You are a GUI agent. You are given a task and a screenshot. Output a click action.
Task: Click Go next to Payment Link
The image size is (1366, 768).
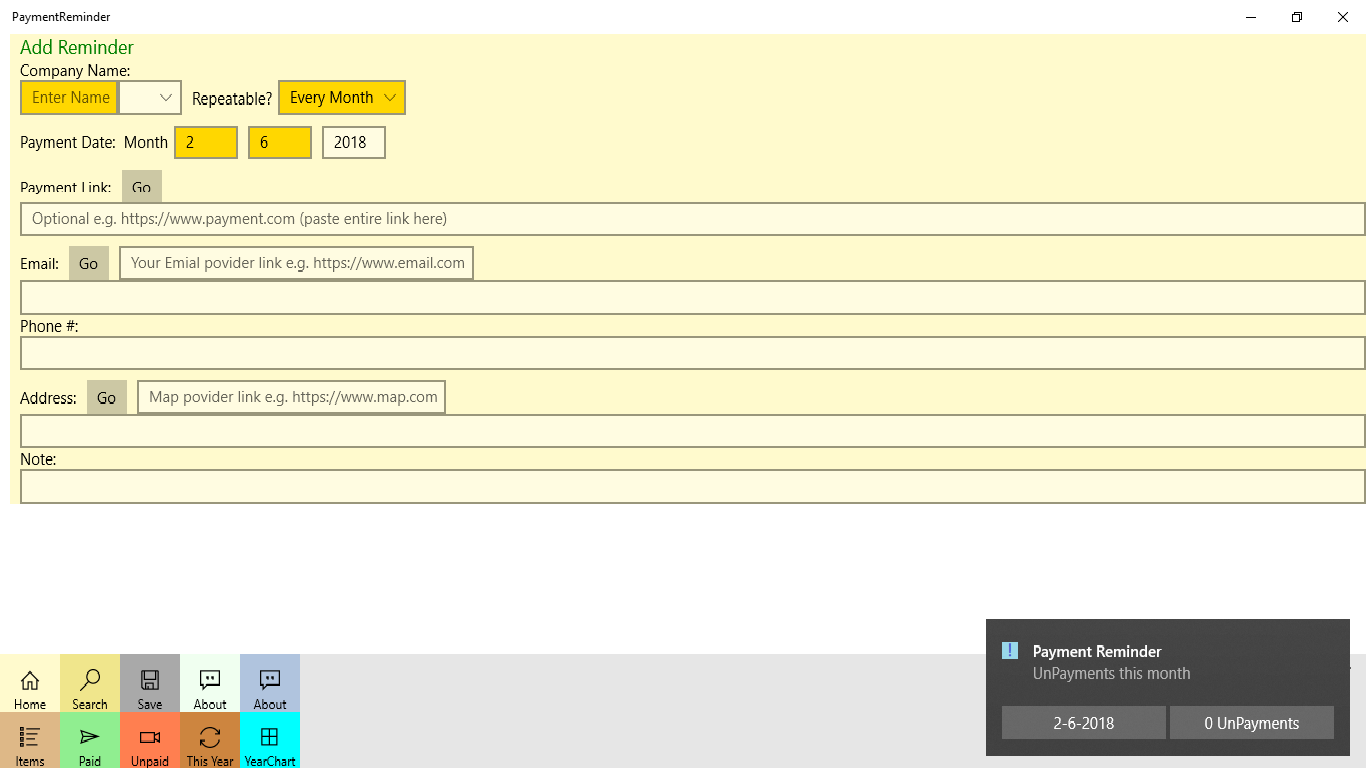click(x=142, y=187)
